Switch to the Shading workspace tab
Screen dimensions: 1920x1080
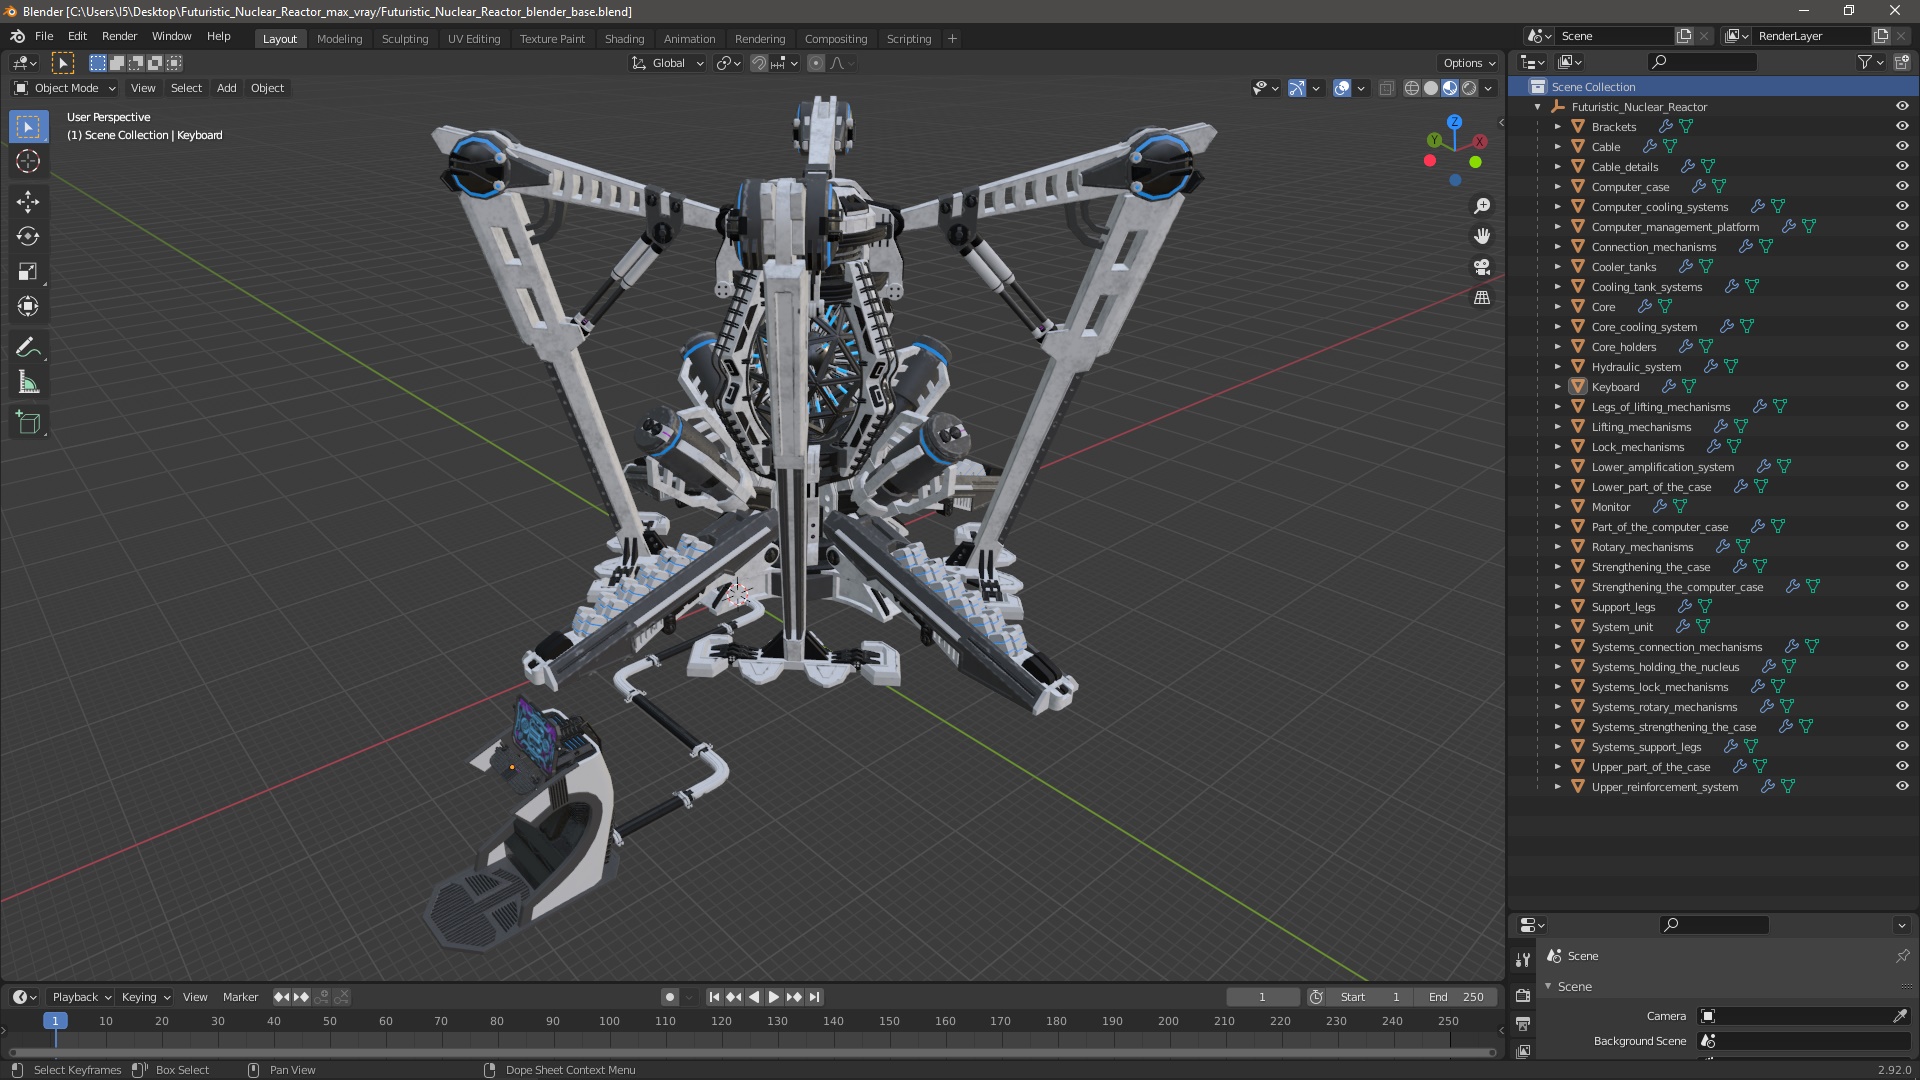click(x=624, y=39)
